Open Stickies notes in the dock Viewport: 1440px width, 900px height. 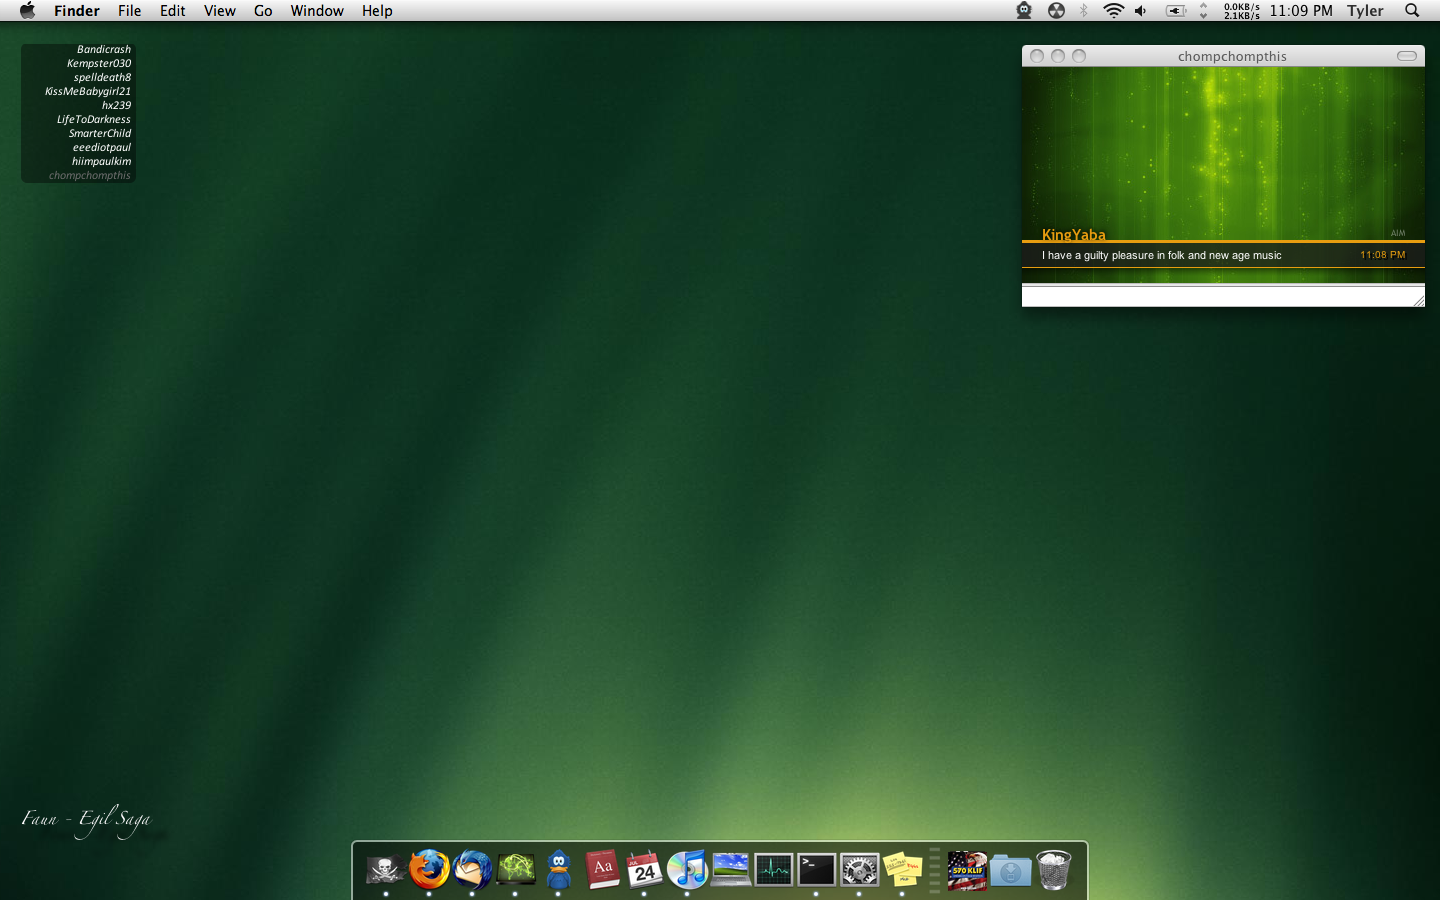point(903,870)
